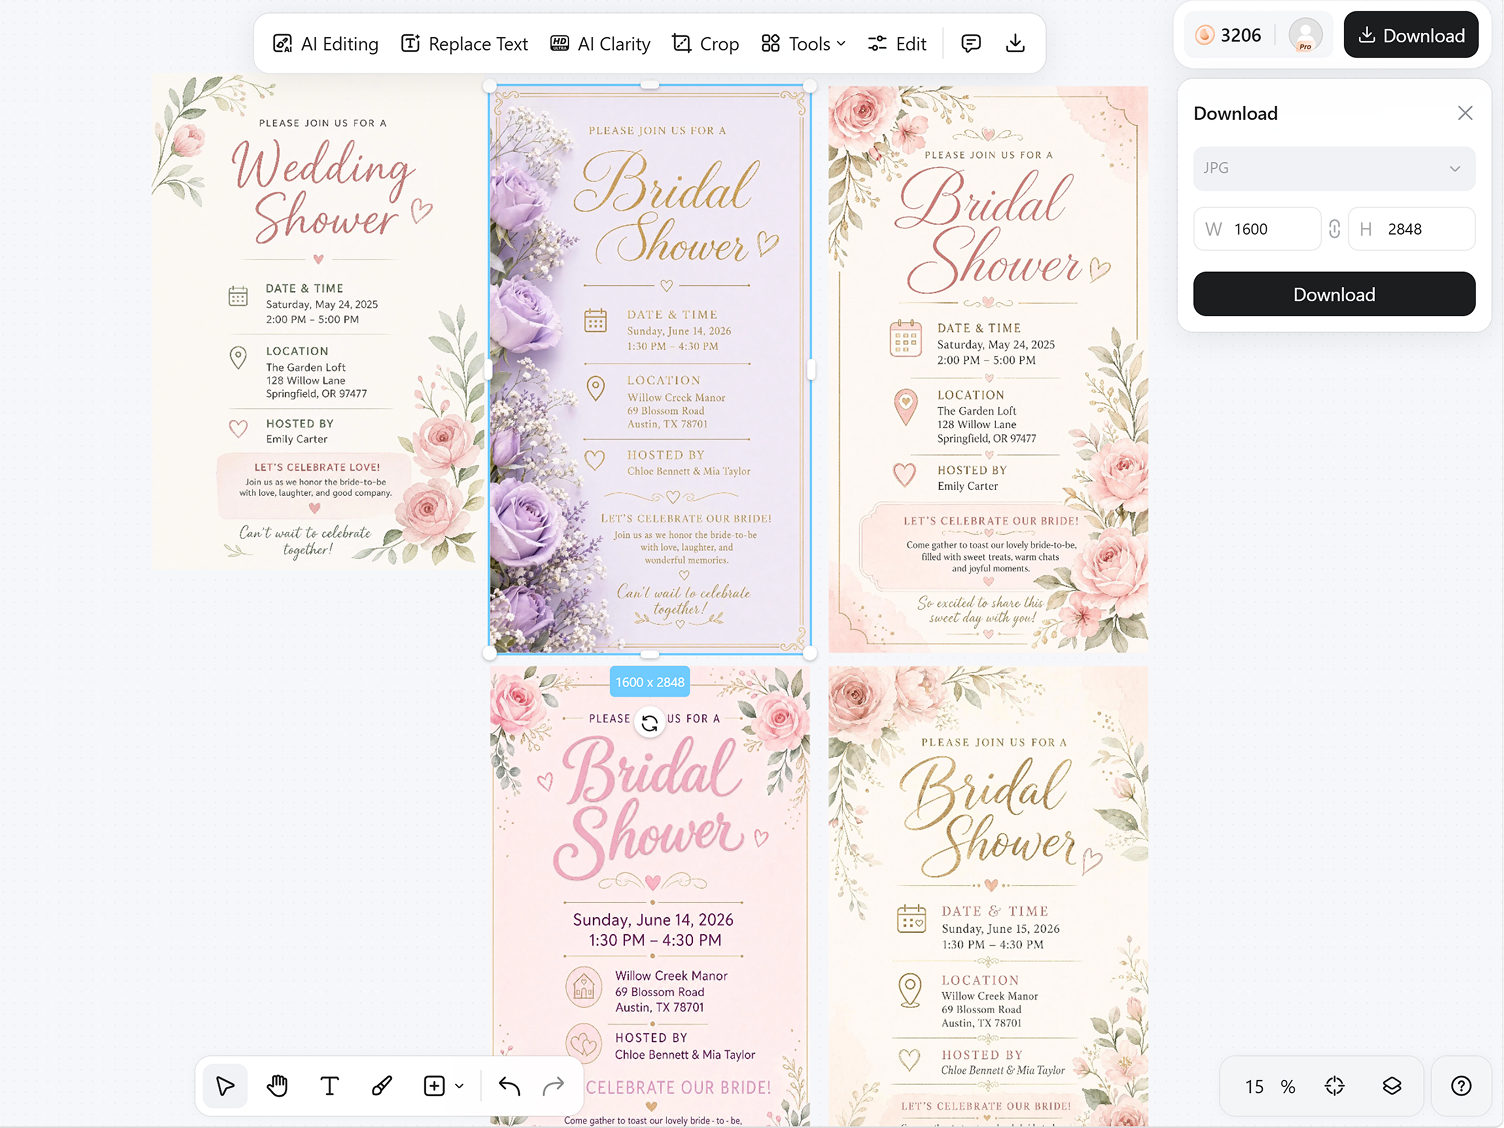Click the redo arrow
Viewport: 1504px width, 1128px height.
553,1086
